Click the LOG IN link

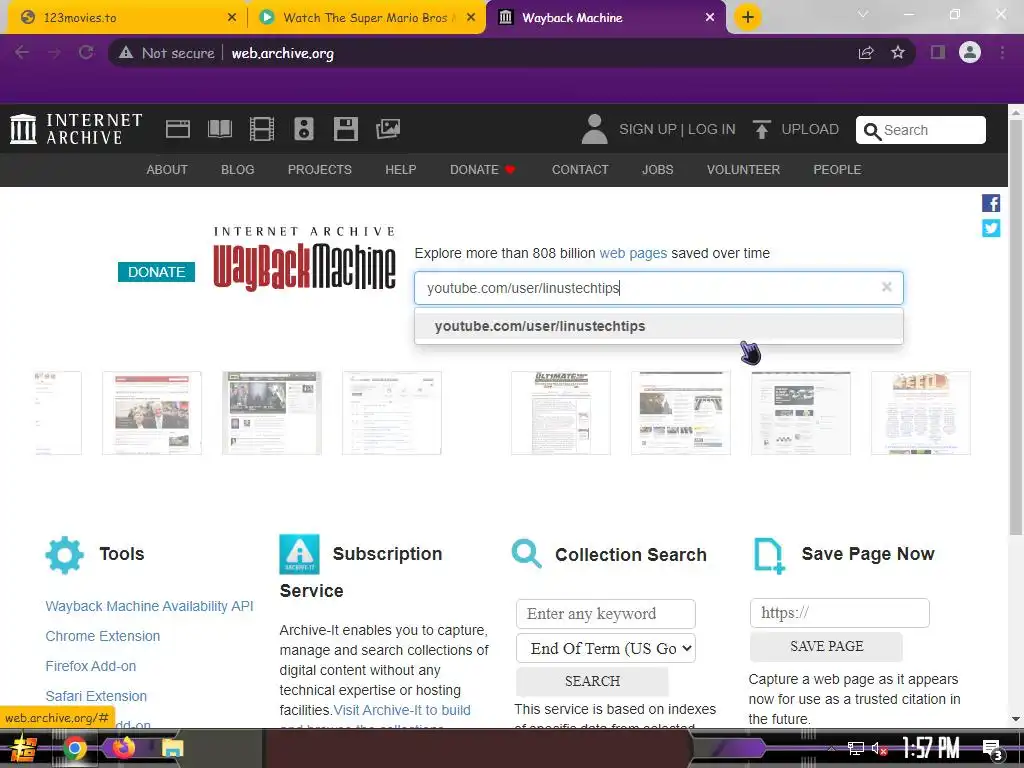[711, 129]
